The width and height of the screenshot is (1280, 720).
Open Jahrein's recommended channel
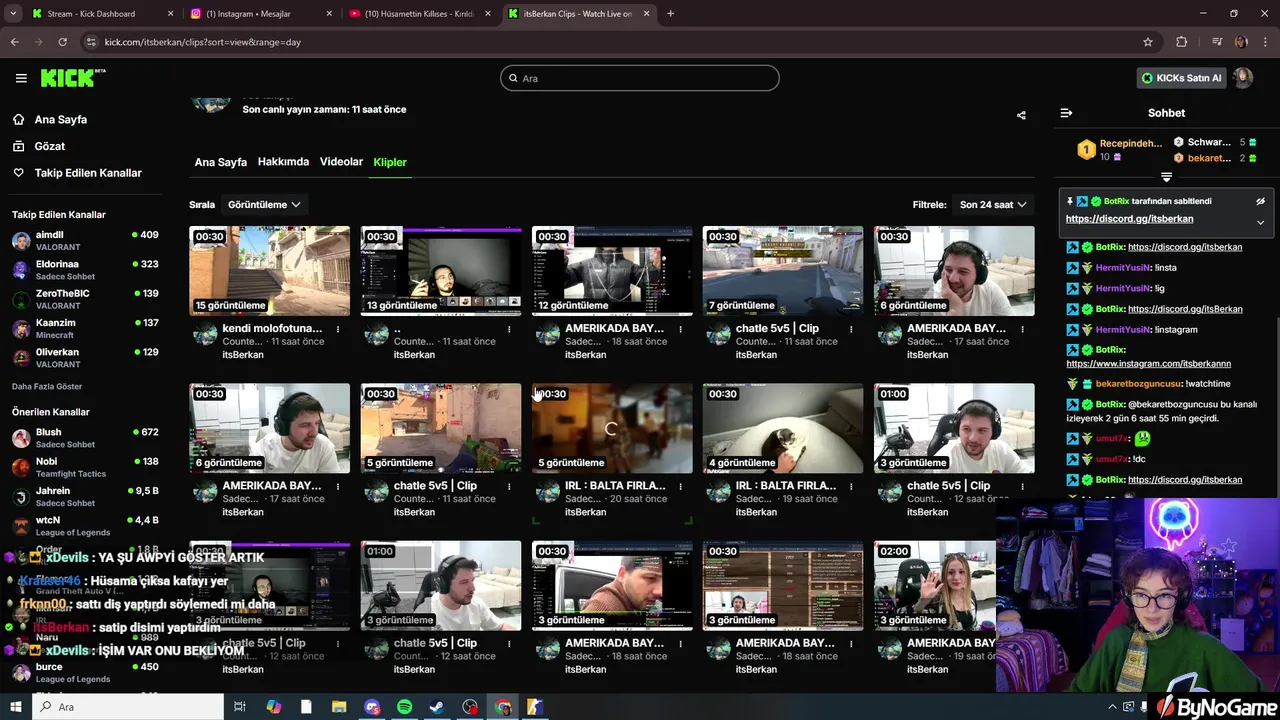click(85, 496)
